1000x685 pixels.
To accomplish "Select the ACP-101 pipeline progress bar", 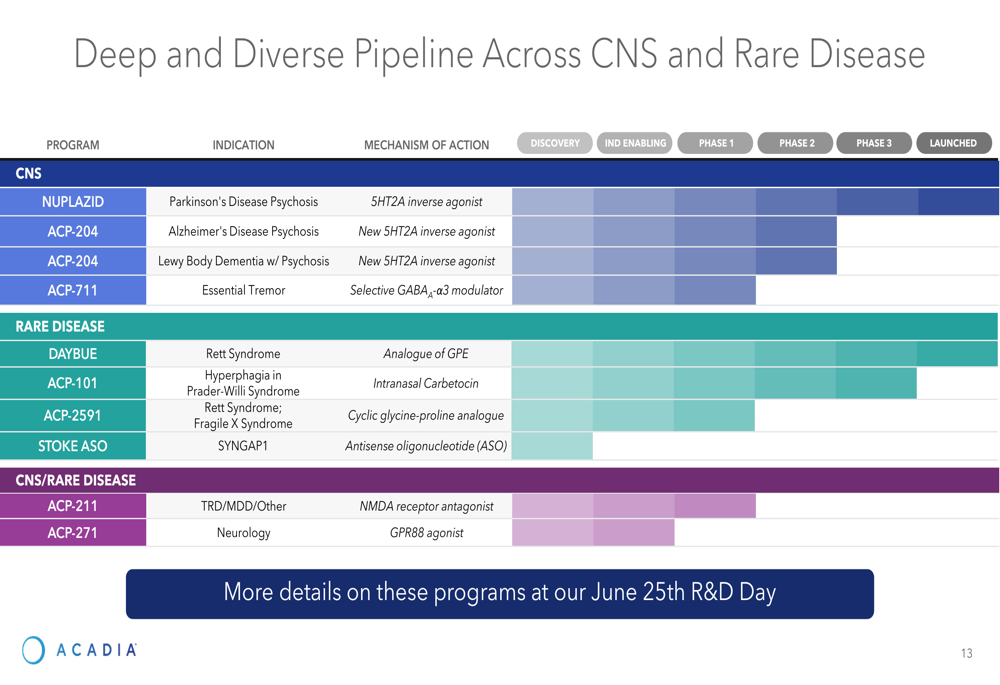I will point(714,383).
